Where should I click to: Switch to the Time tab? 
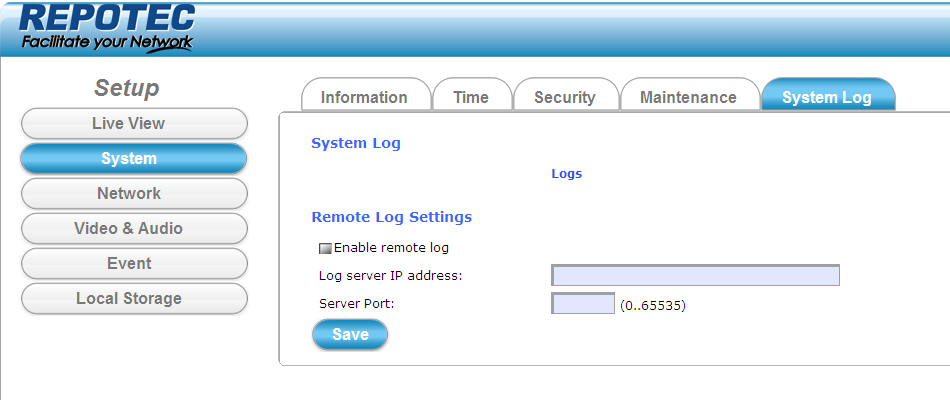point(471,97)
